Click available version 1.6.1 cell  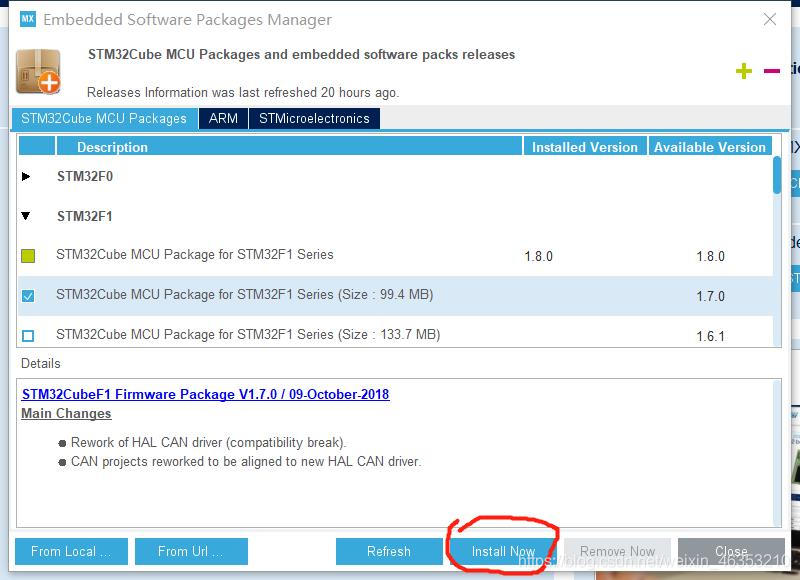pos(711,336)
